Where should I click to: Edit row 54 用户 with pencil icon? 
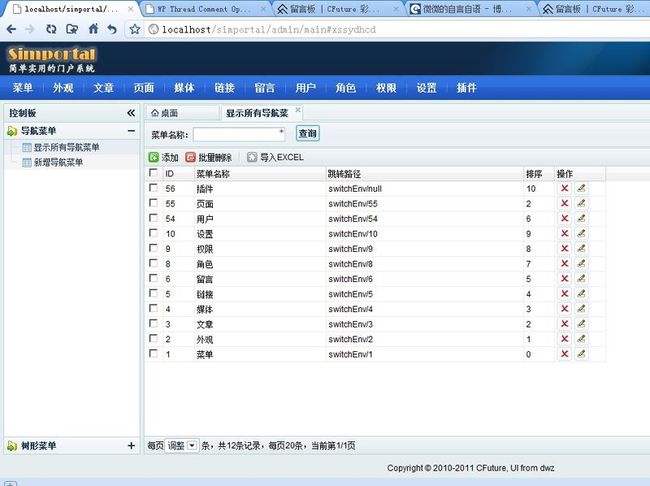[581, 219]
